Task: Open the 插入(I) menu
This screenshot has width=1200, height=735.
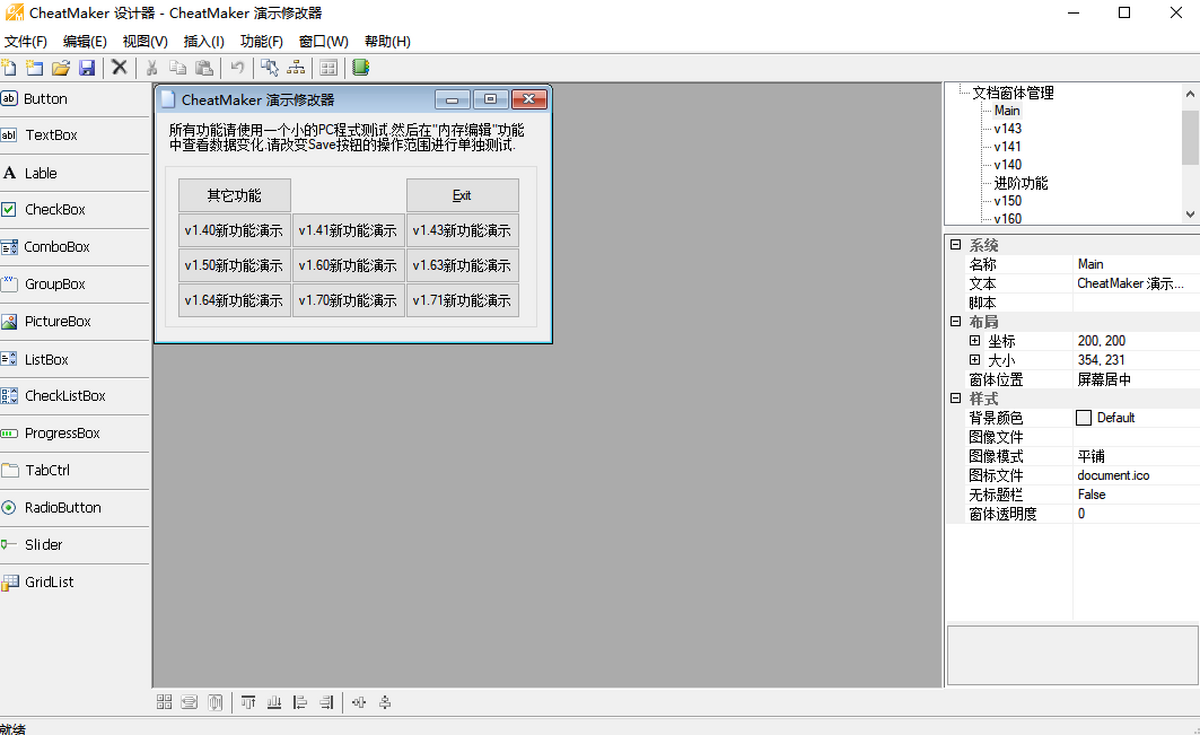Action: (204, 41)
